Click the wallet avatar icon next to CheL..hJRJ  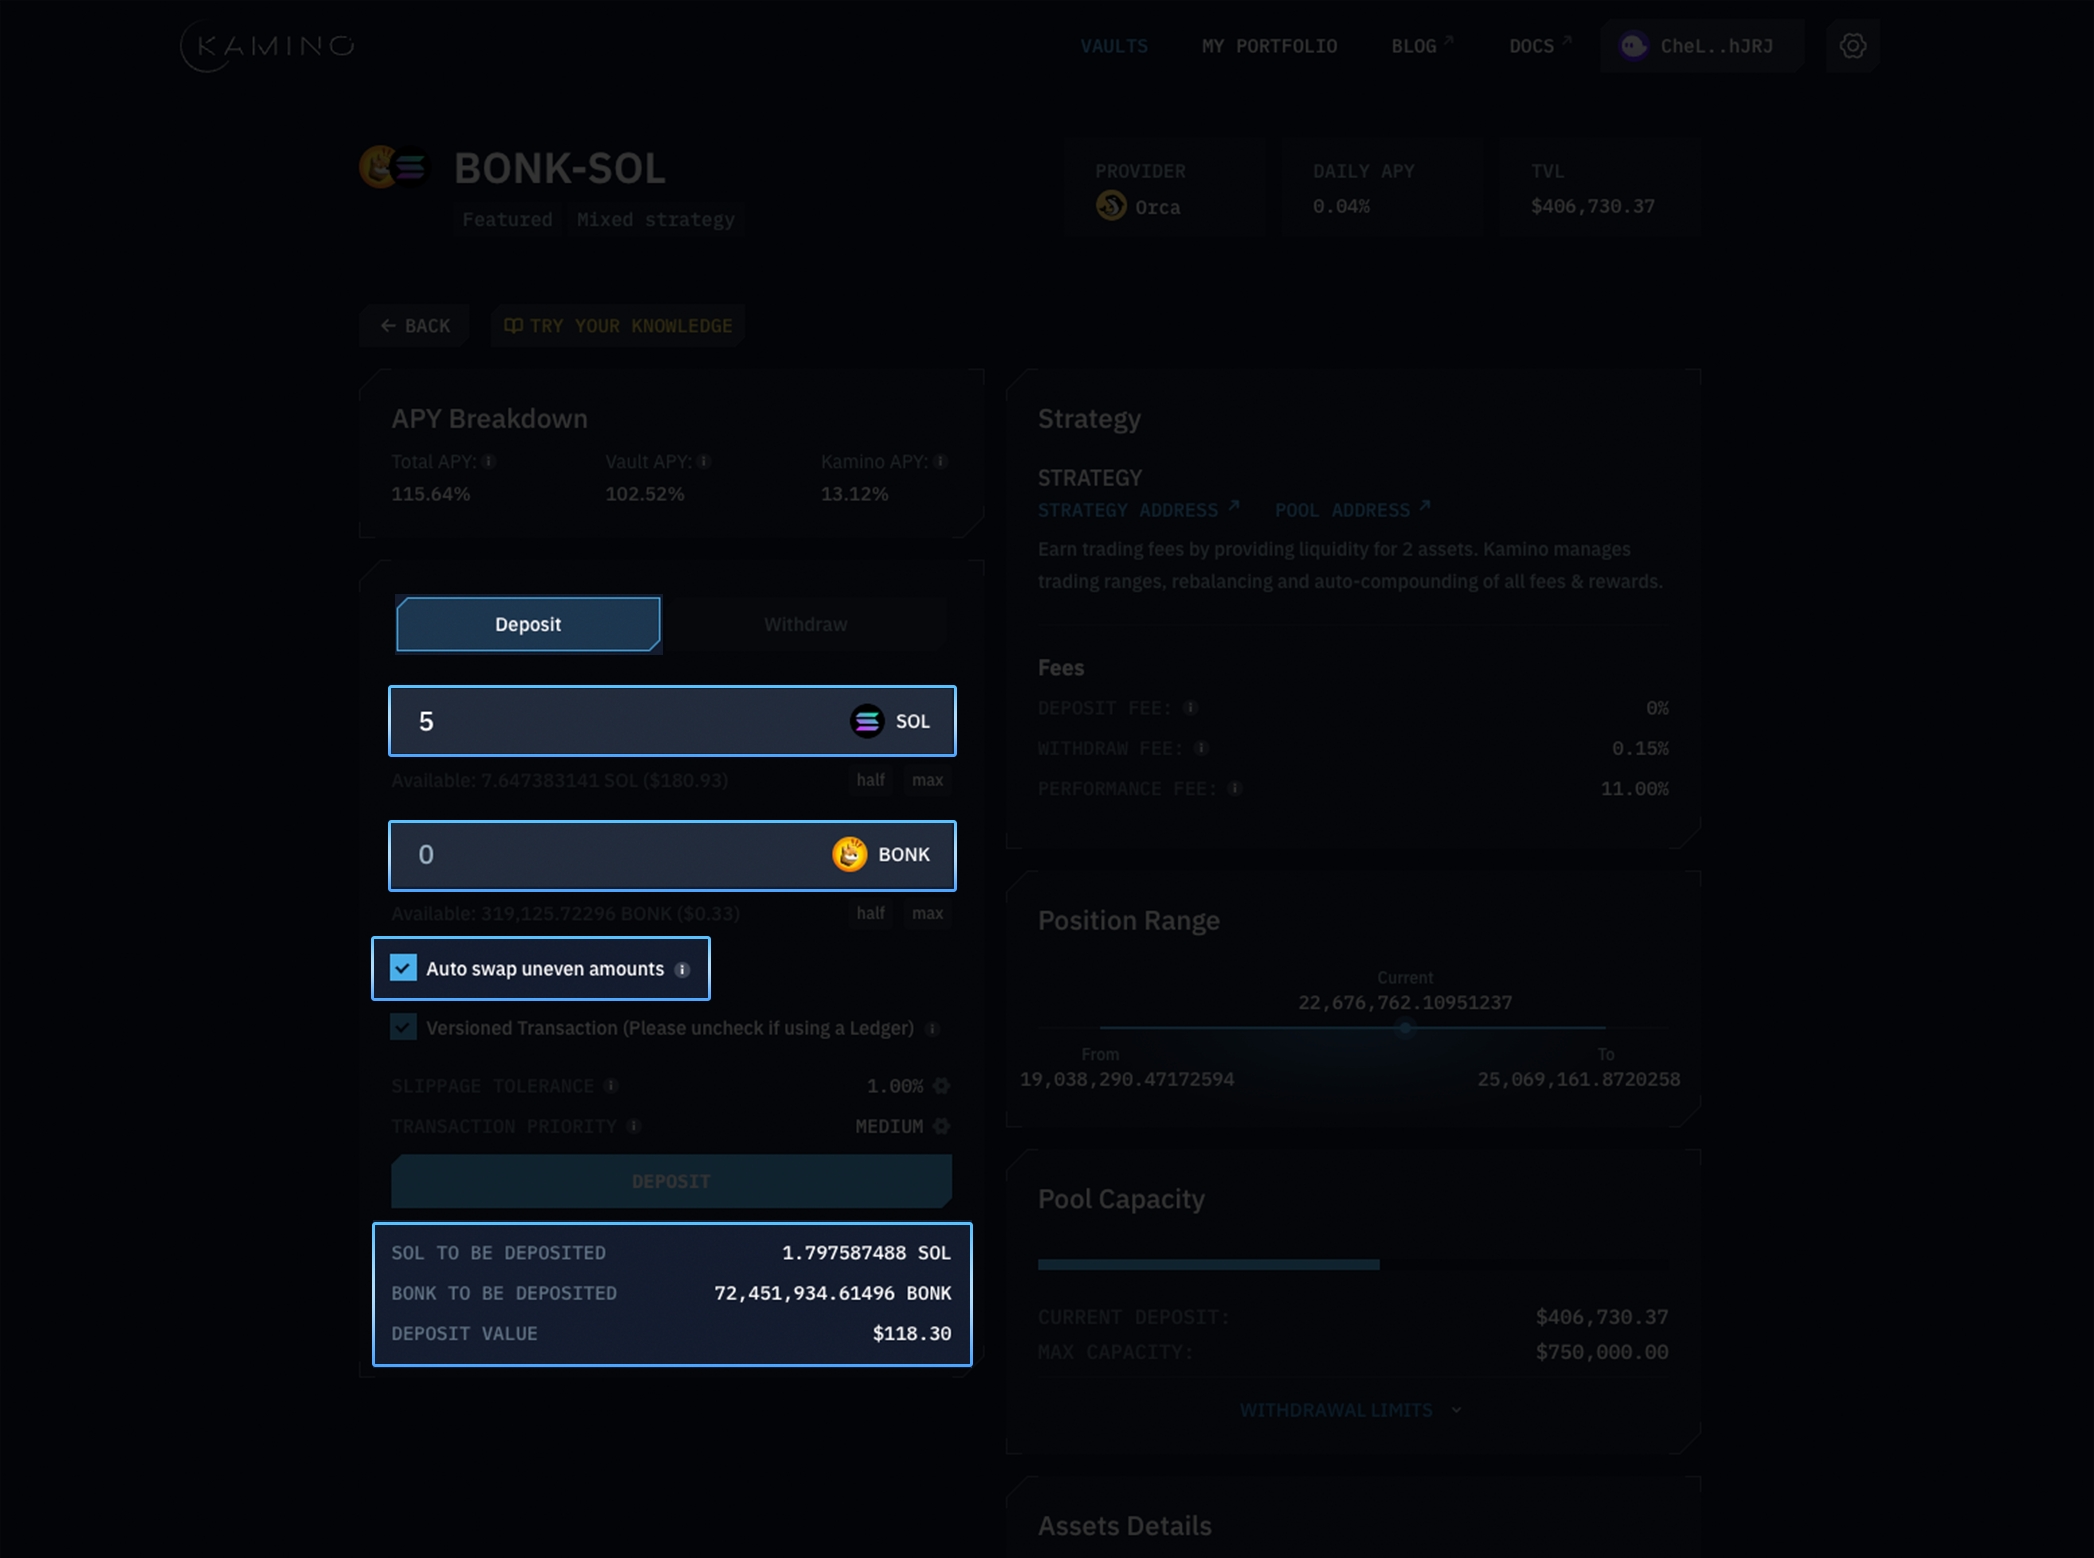point(1633,45)
